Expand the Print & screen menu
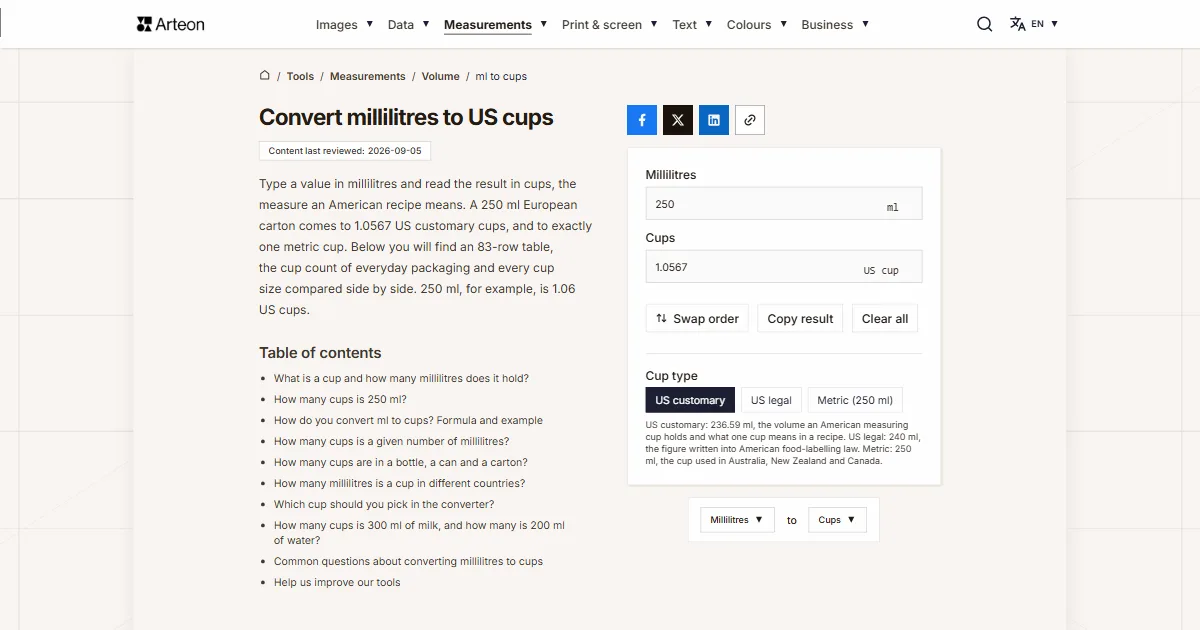 tap(609, 24)
